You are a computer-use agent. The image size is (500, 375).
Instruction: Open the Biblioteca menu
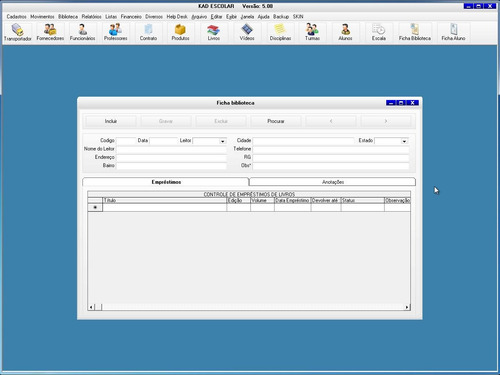pyautogui.click(x=68, y=16)
